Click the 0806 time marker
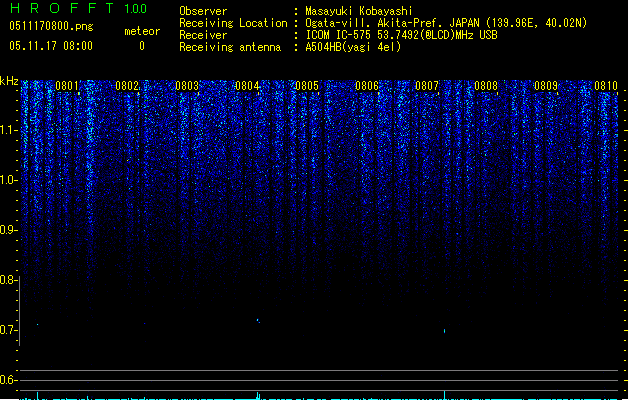The image size is (629, 400). [x=367, y=86]
